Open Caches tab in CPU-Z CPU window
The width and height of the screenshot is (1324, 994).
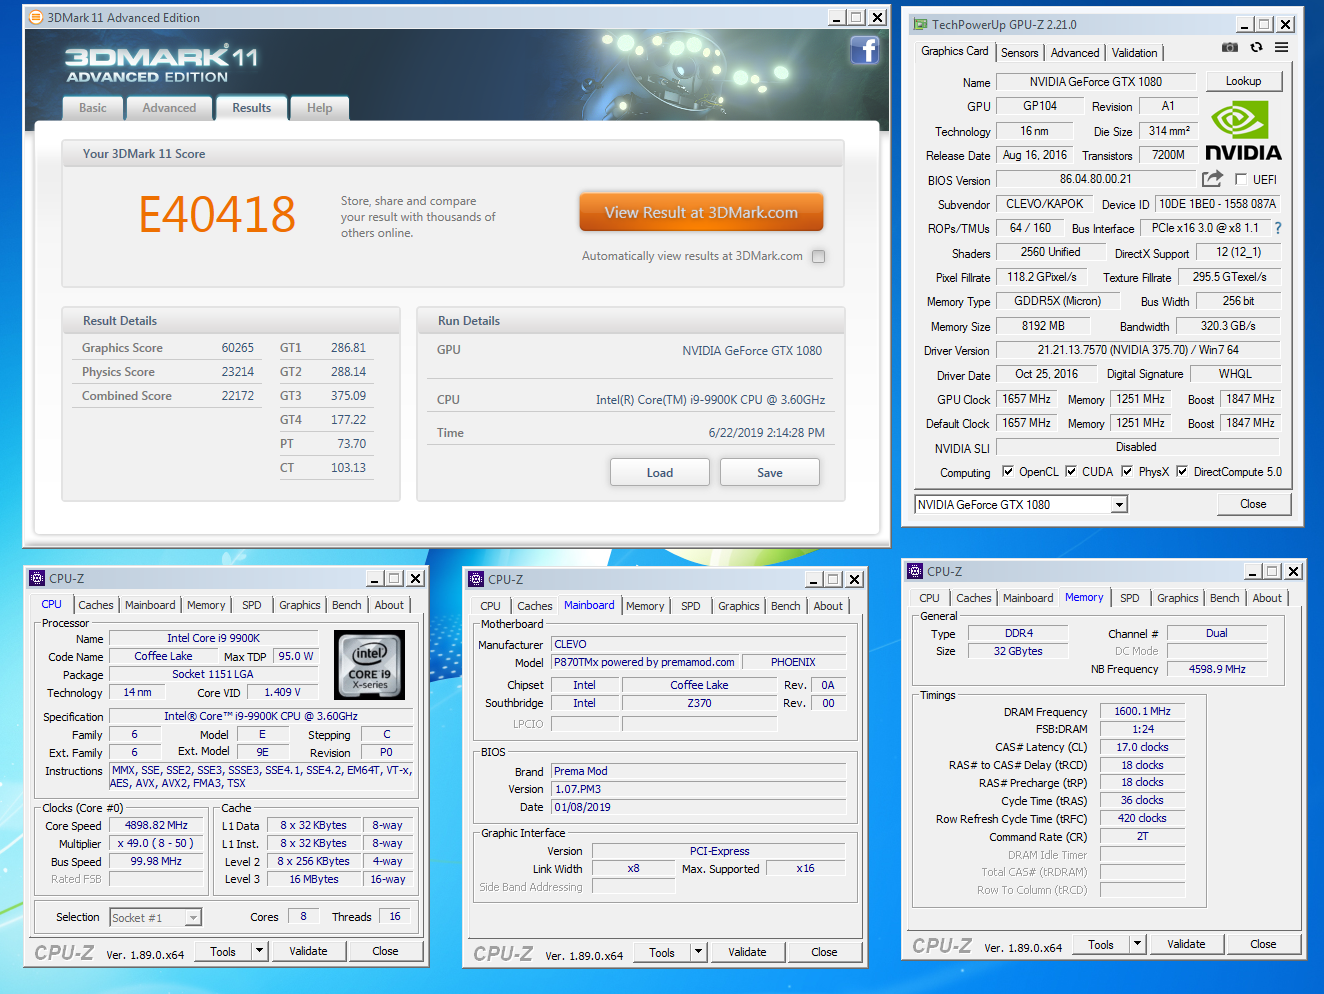tap(96, 605)
